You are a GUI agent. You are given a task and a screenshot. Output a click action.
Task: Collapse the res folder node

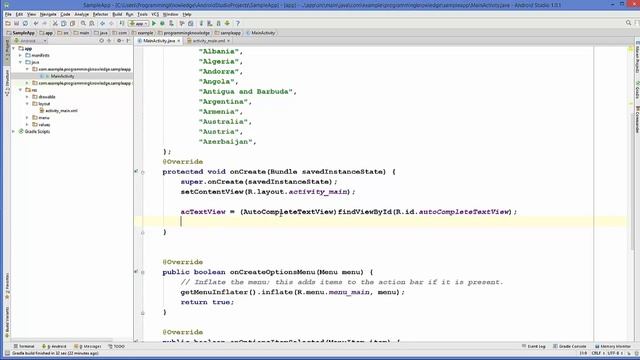pyautogui.click(x=20, y=90)
